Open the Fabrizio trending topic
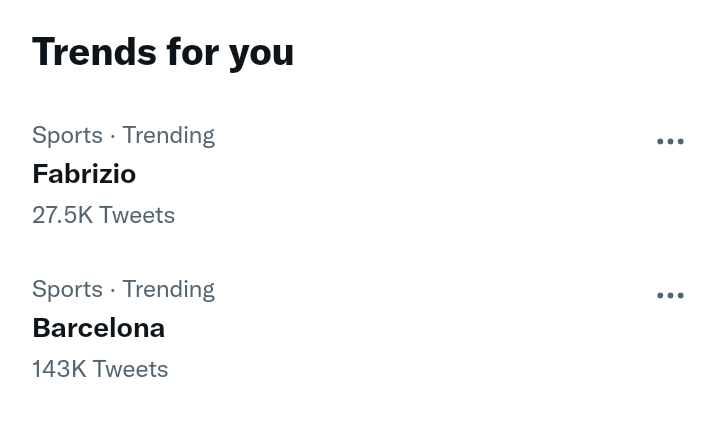The width and height of the screenshot is (720, 432). point(84,174)
